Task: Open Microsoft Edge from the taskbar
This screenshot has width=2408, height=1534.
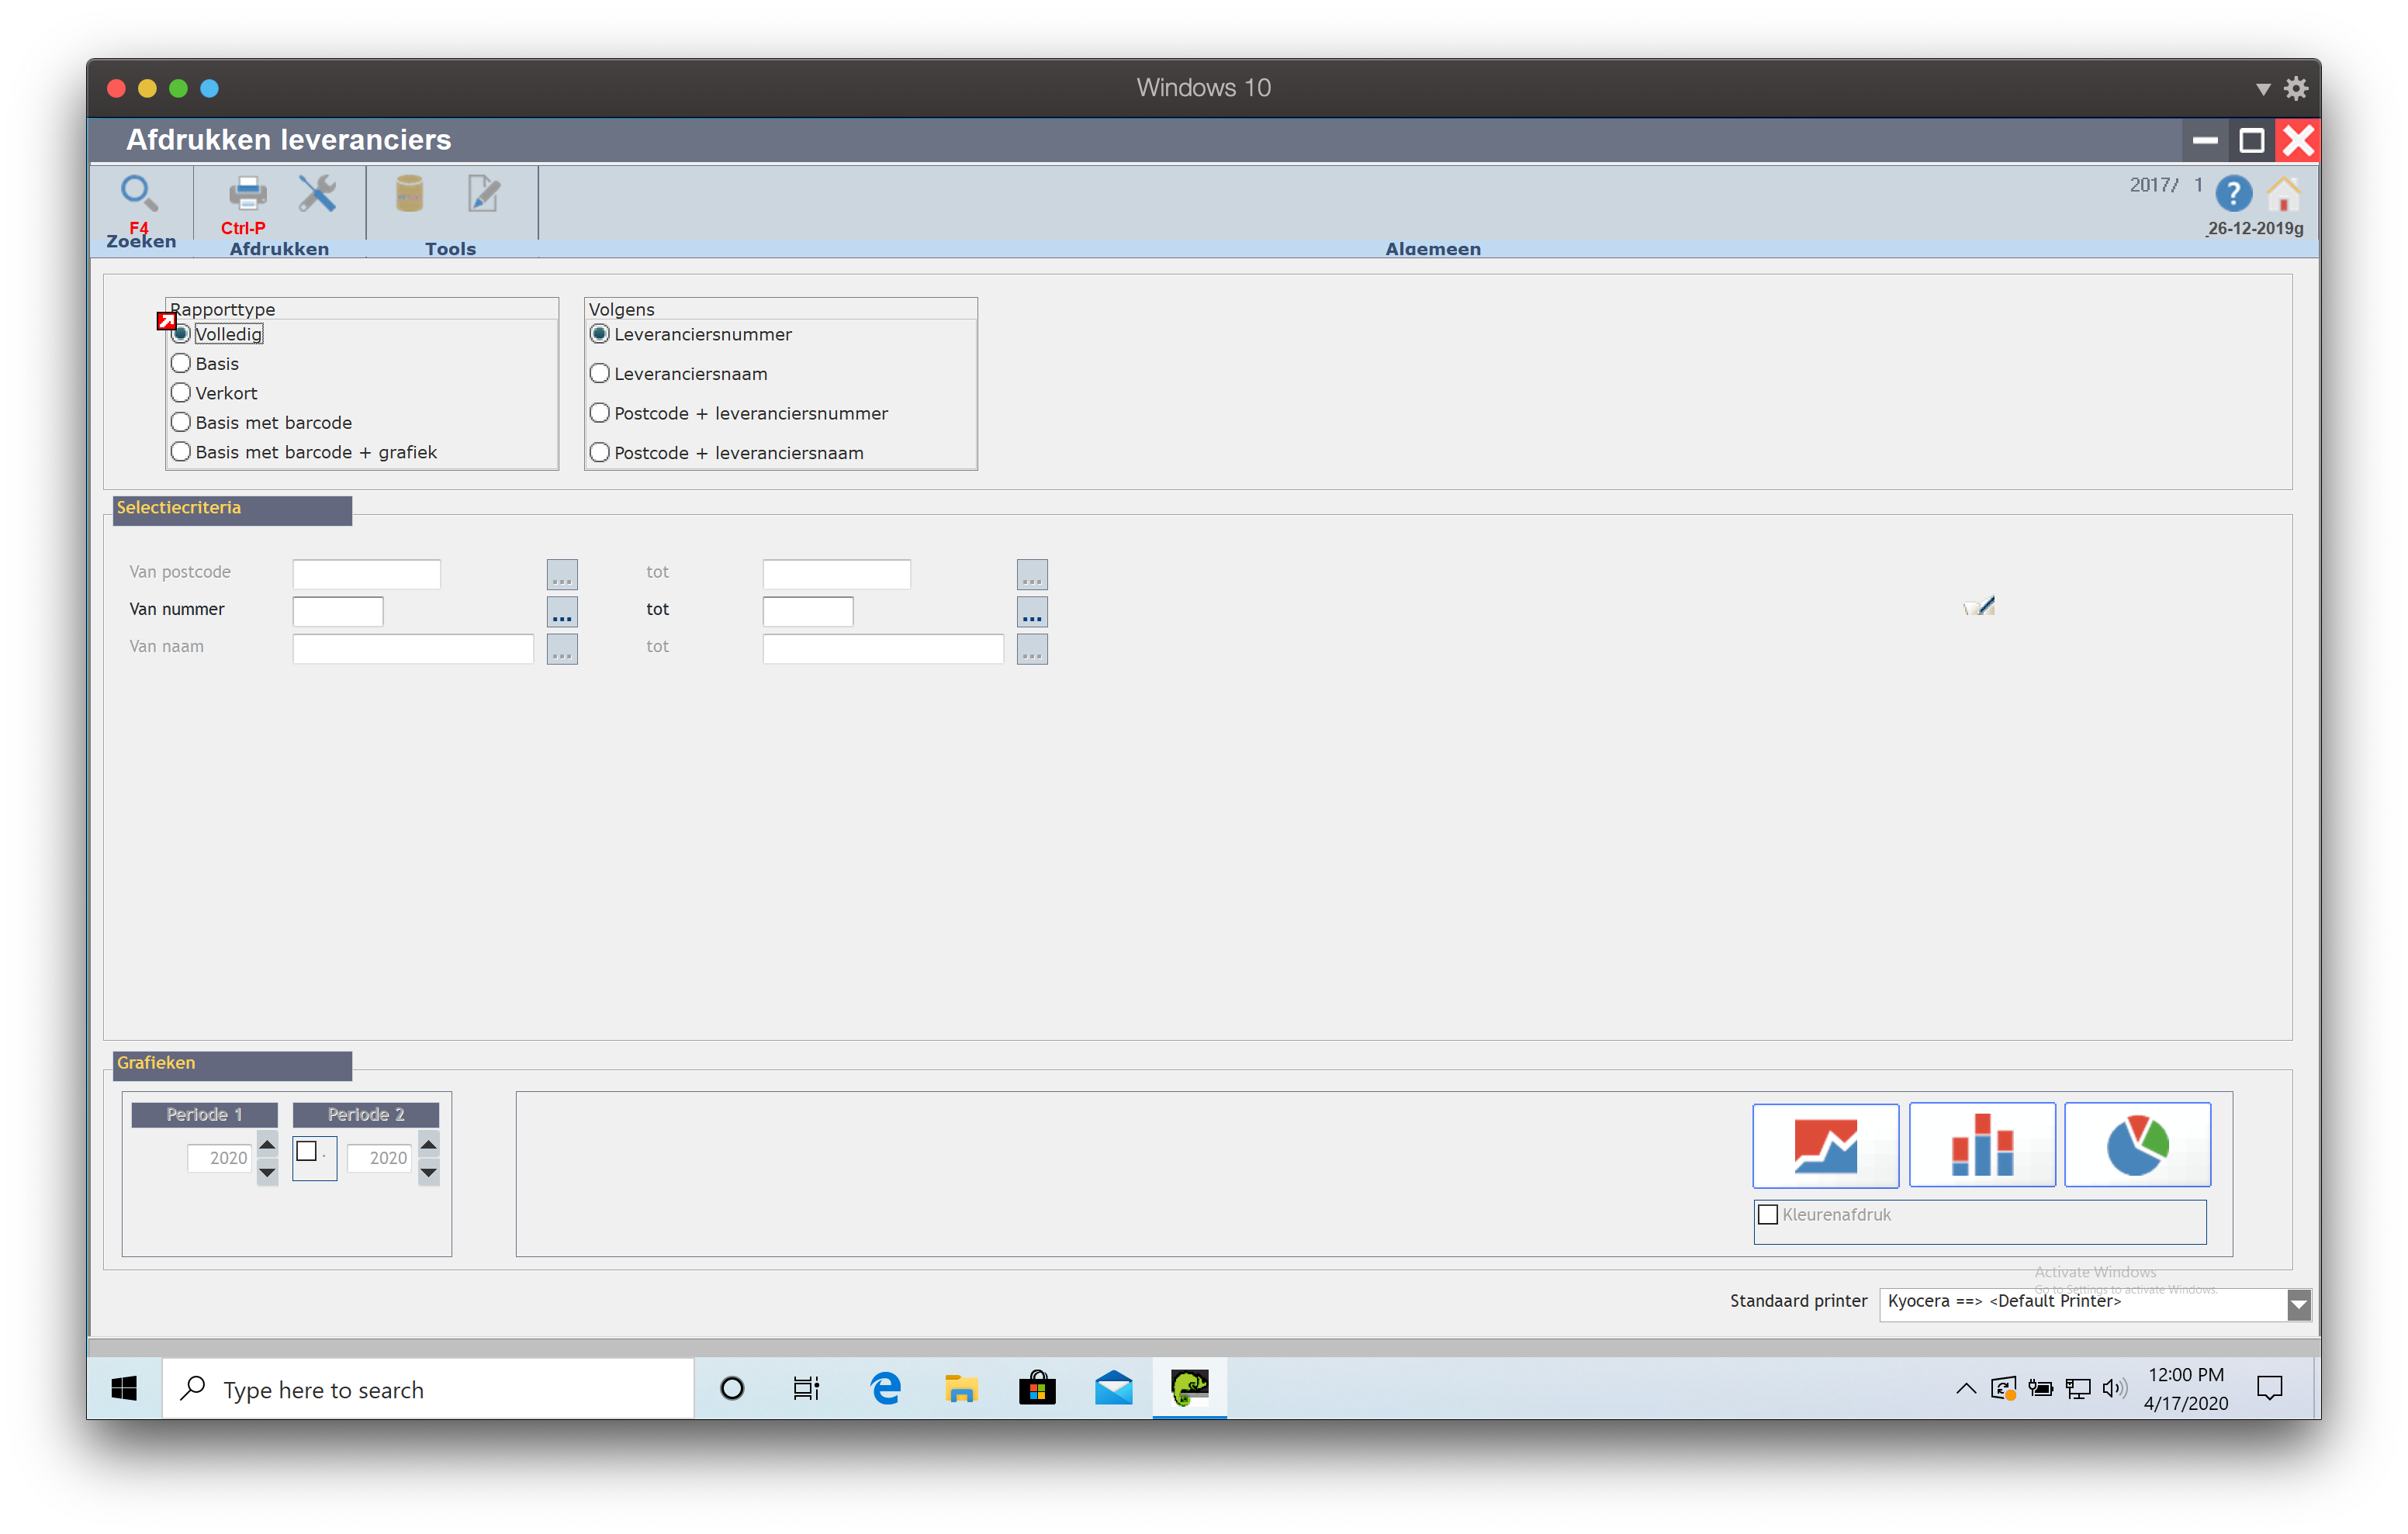Action: pos(885,1389)
